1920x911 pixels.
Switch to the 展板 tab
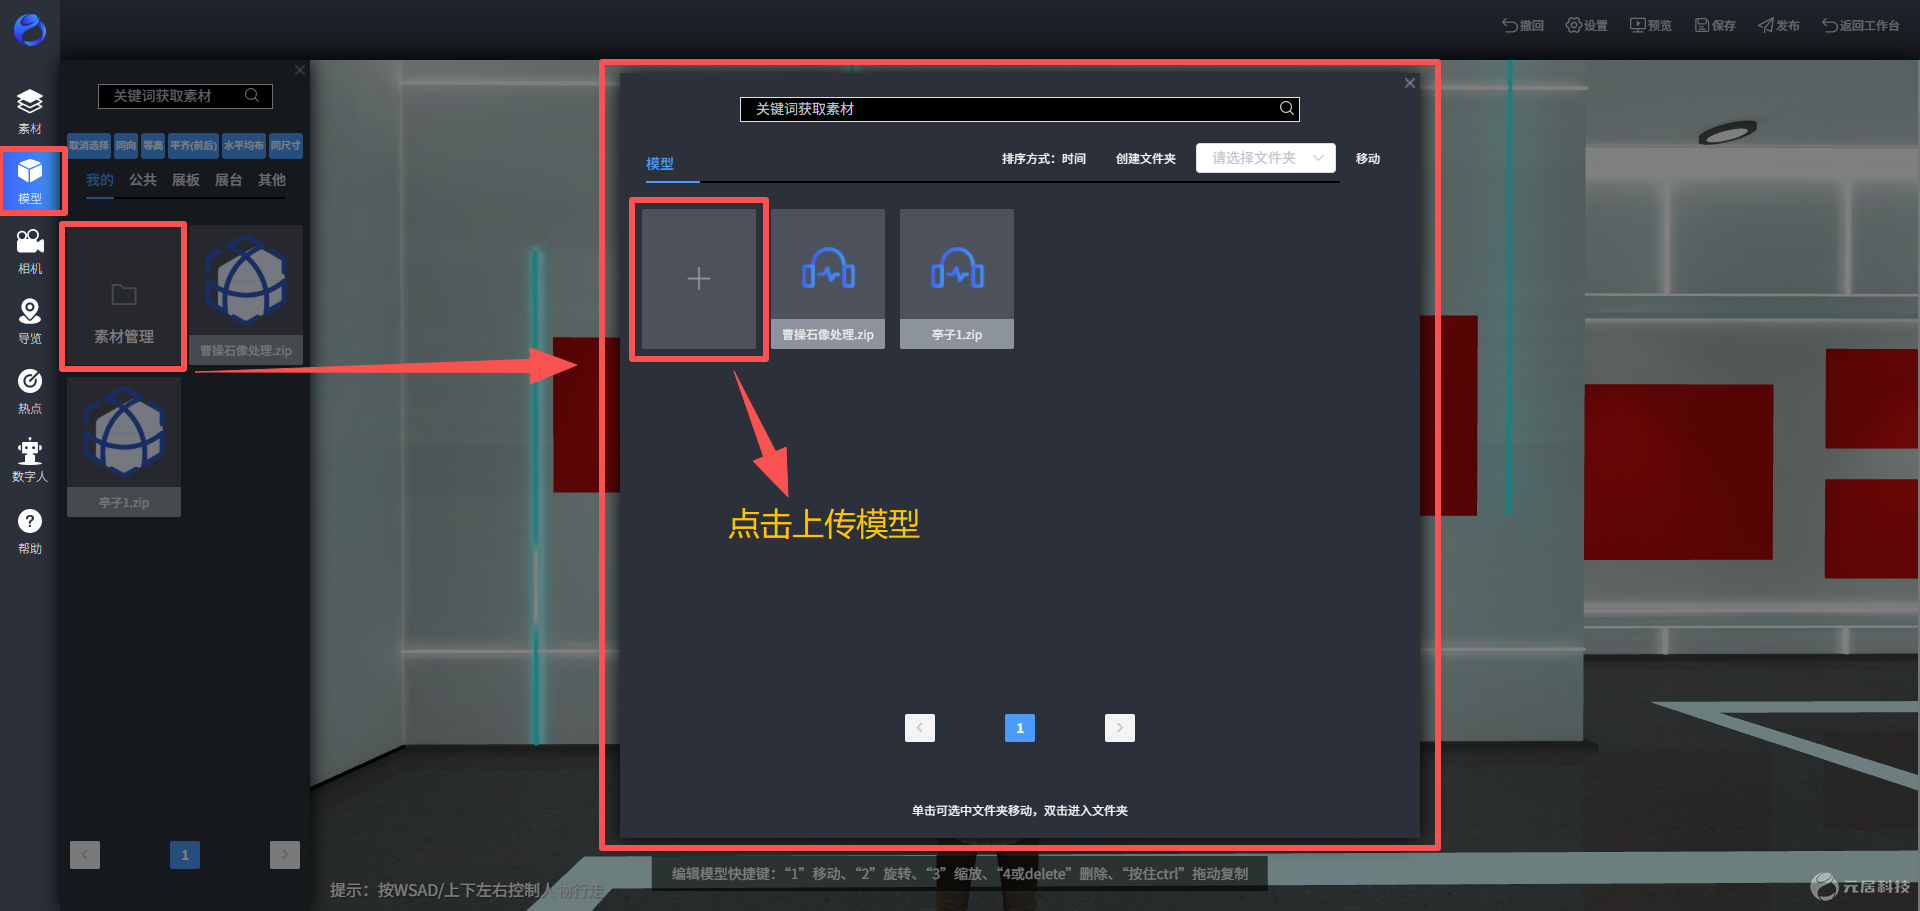click(186, 180)
